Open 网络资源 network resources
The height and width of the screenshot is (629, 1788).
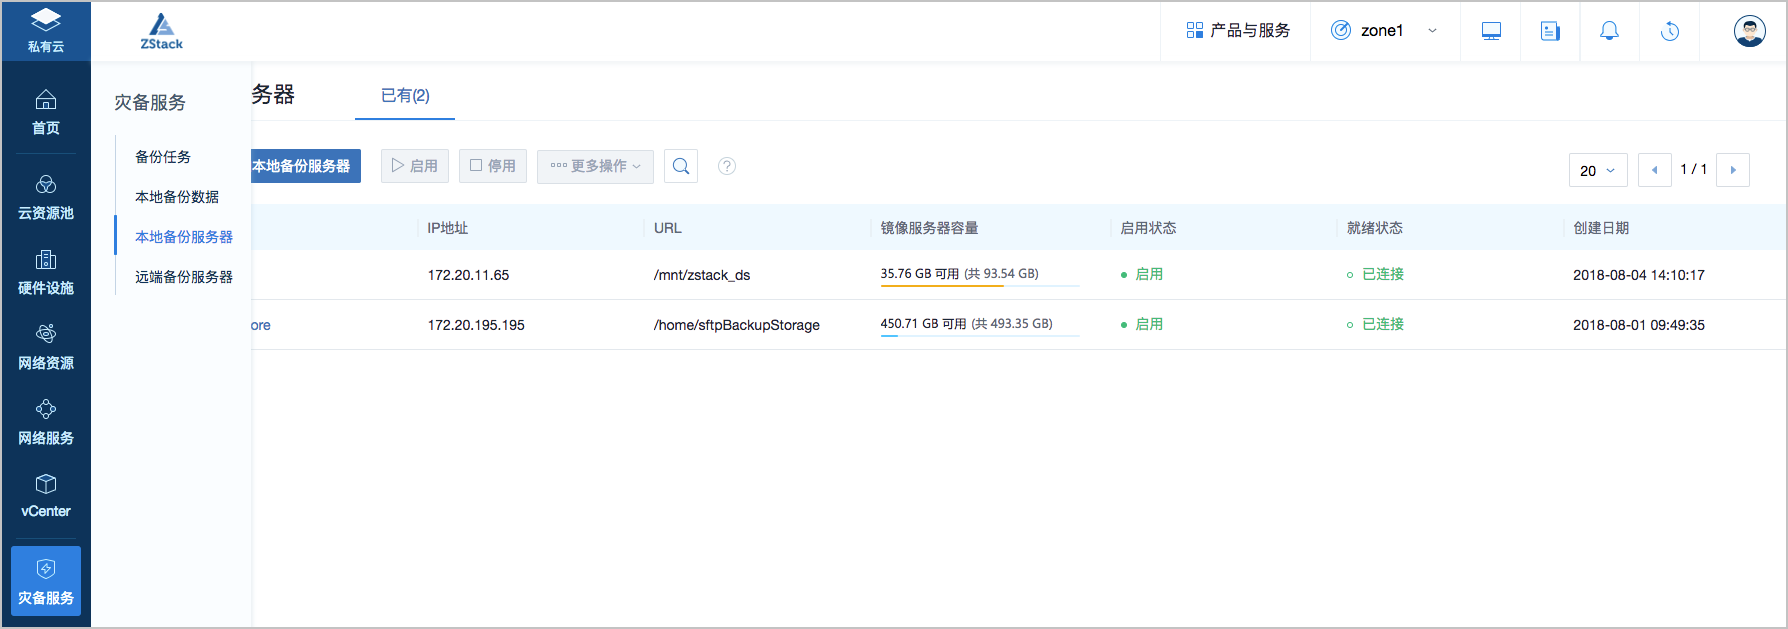46,348
